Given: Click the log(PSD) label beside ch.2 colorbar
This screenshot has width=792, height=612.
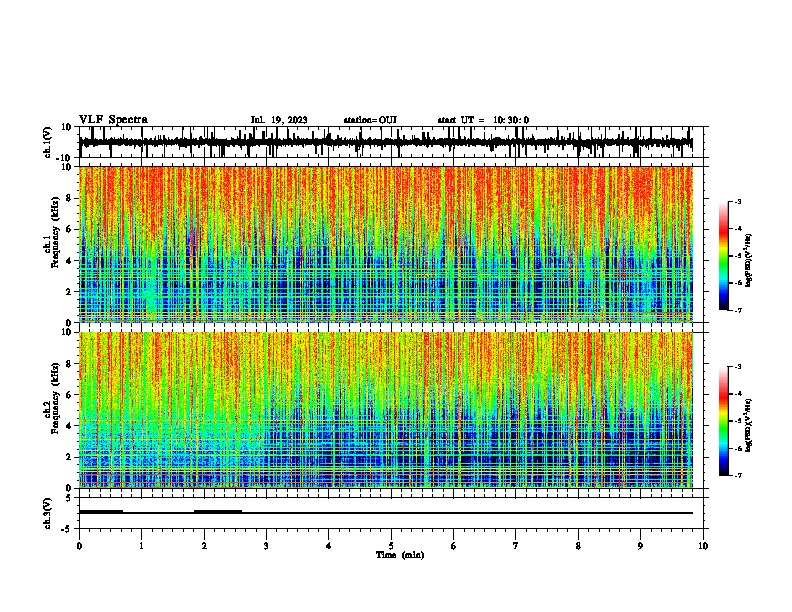Looking at the screenshot, I should (x=748, y=425).
